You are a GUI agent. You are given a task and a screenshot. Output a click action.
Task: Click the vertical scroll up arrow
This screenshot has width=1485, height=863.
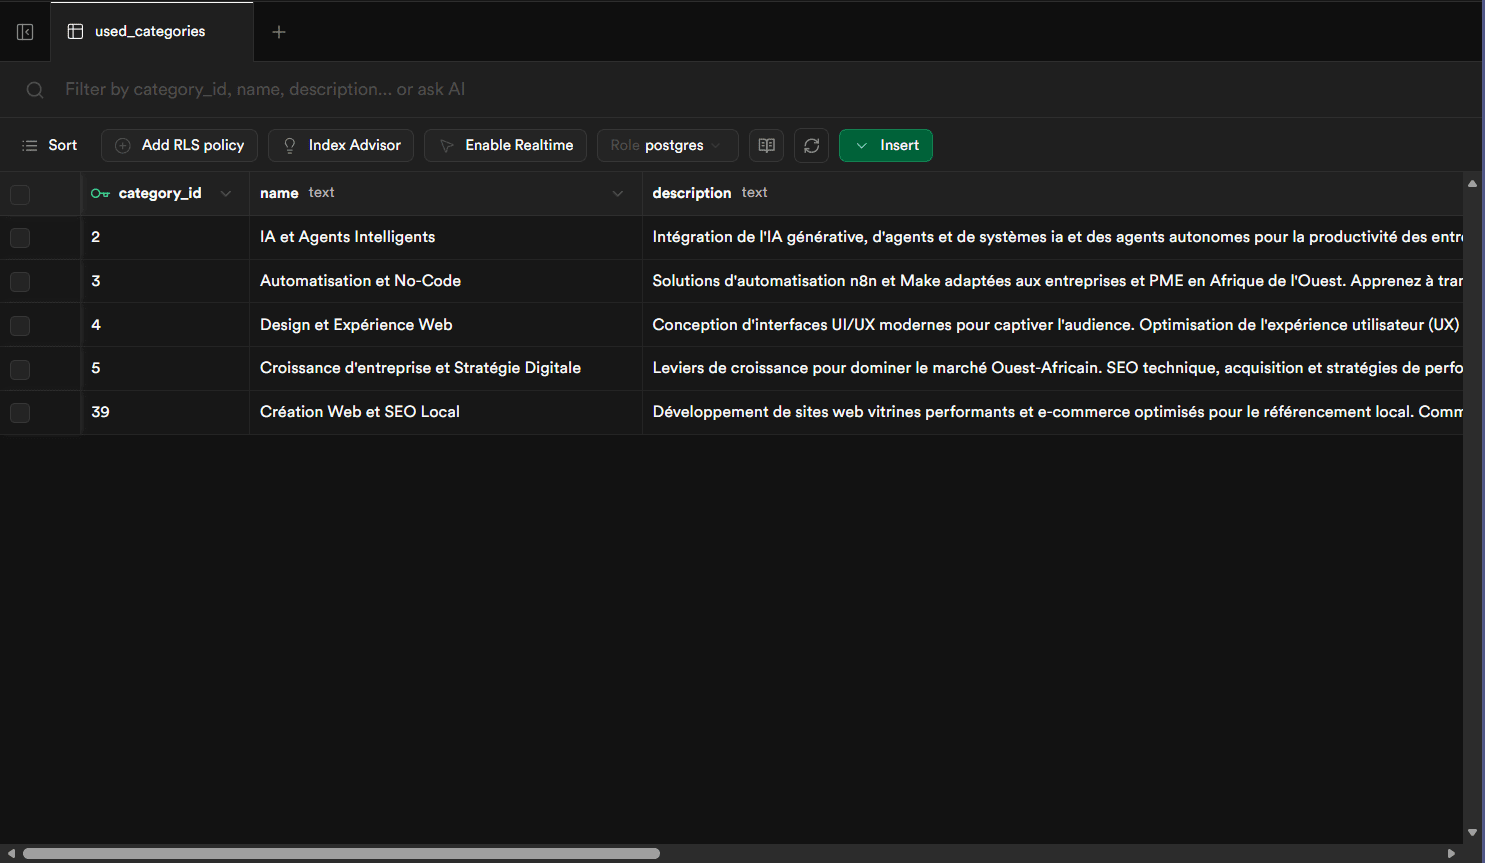pyautogui.click(x=1472, y=183)
